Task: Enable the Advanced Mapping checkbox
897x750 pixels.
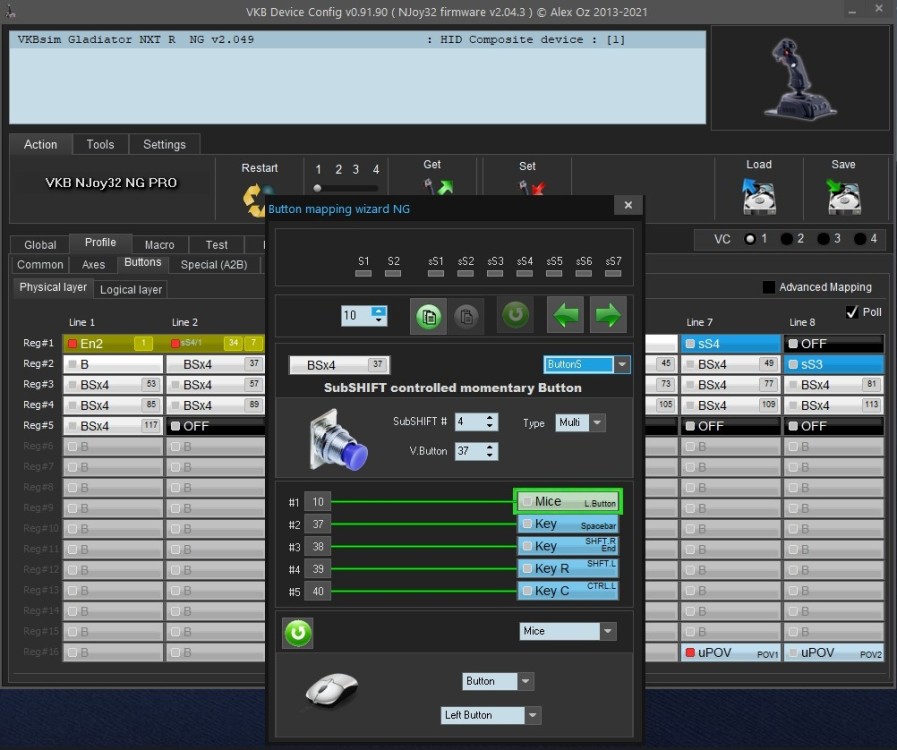Action: tap(769, 287)
